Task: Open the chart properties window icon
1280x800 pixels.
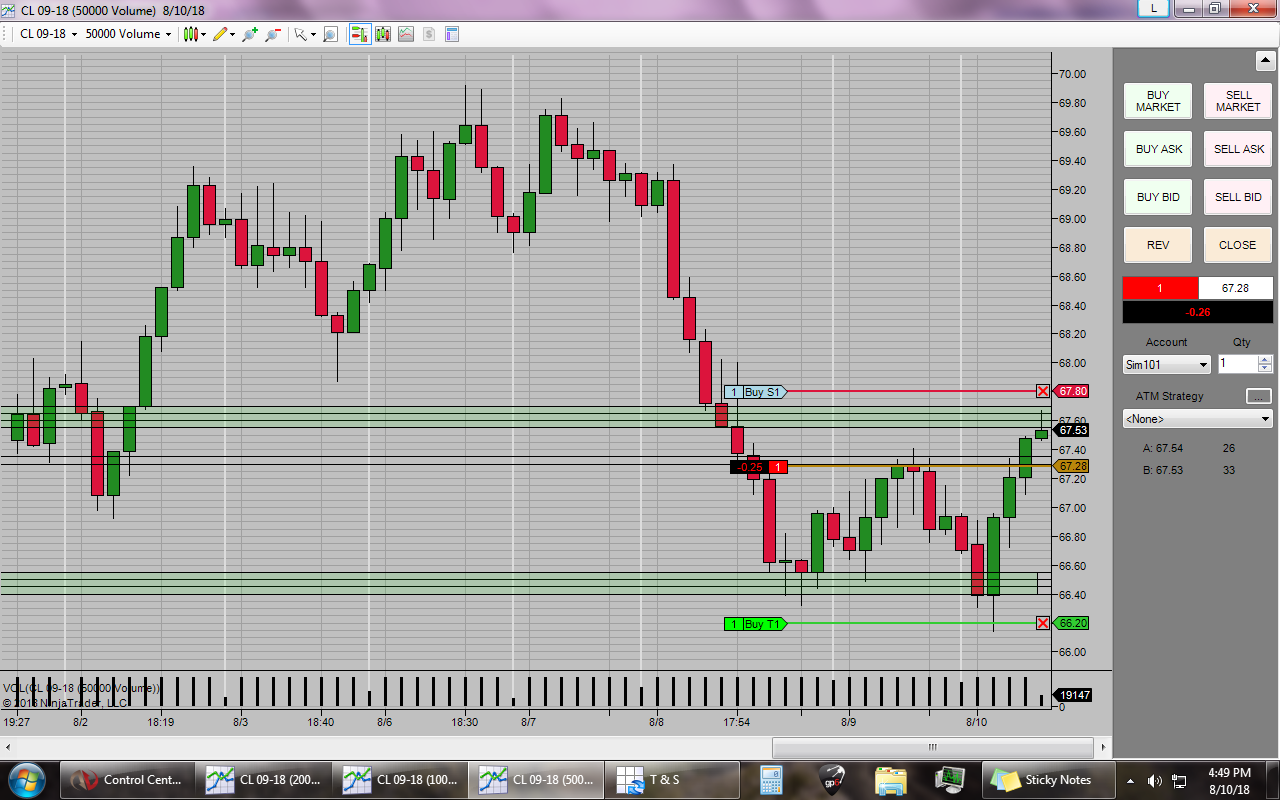Action: [x=451, y=34]
